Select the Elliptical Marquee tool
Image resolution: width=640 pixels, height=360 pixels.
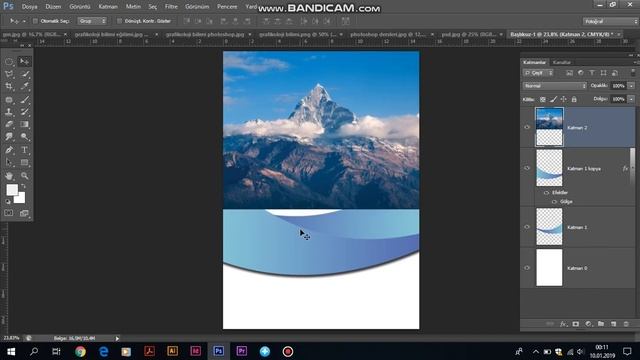[9, 62]
